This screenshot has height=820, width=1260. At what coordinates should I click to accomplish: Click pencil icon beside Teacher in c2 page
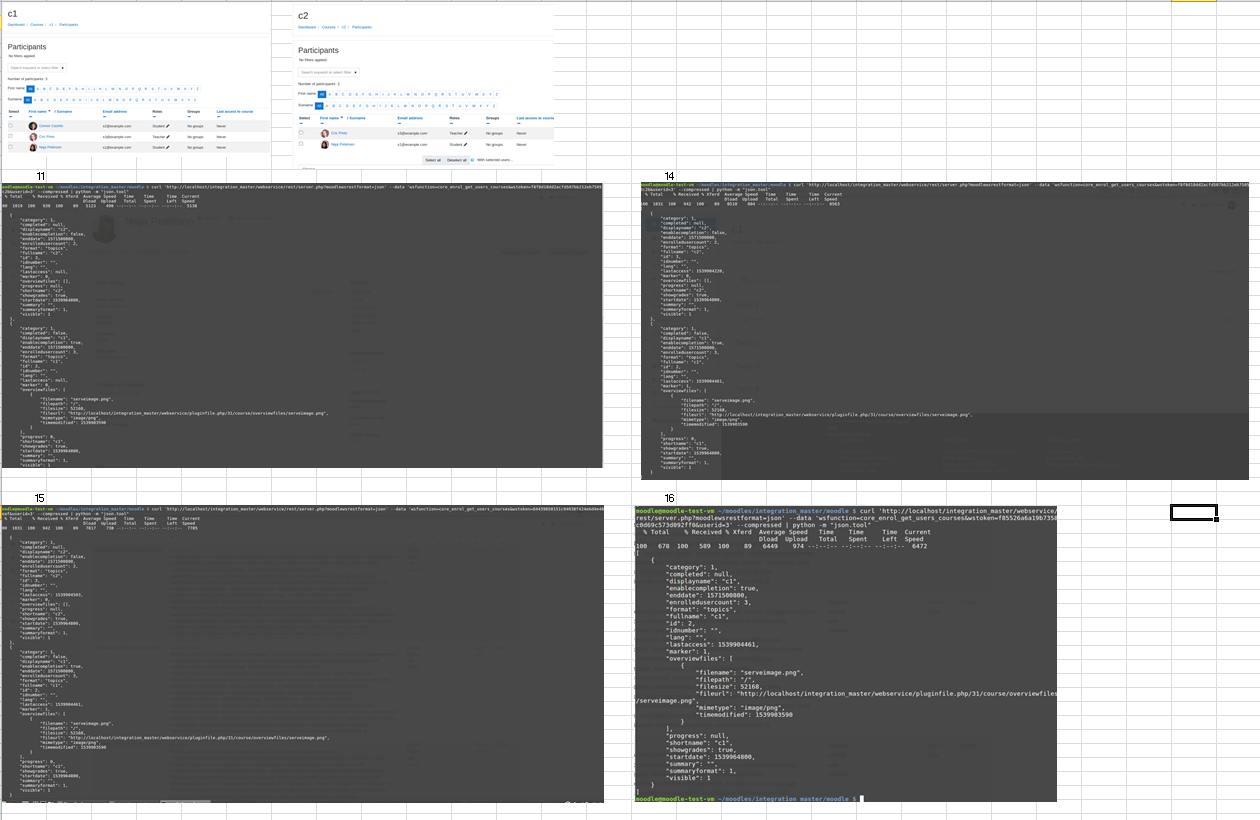(466, 133)
